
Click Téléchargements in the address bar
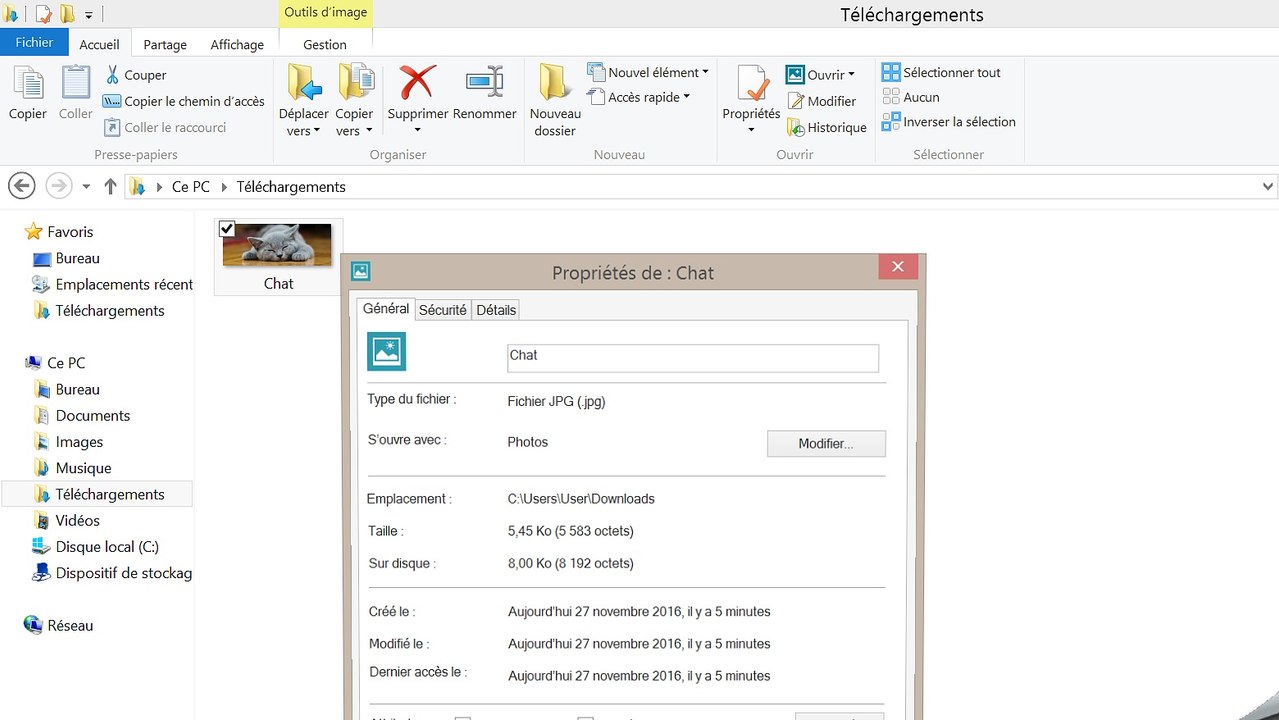(291, 187)
